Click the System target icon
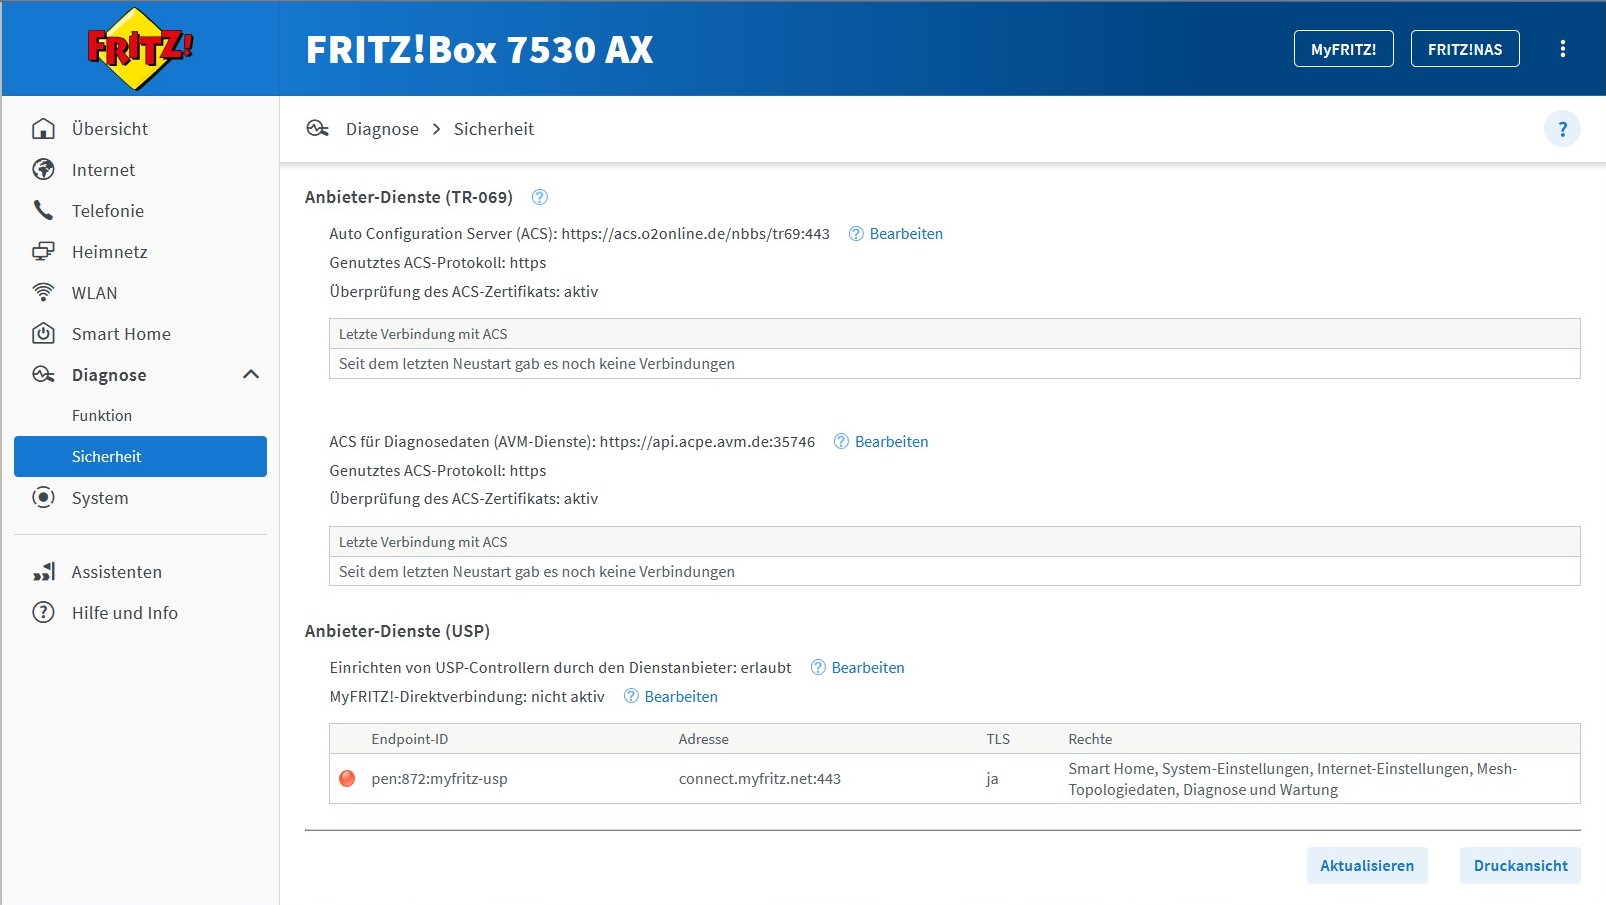Viewport: 1606px width, 905px height. point(43,498)
